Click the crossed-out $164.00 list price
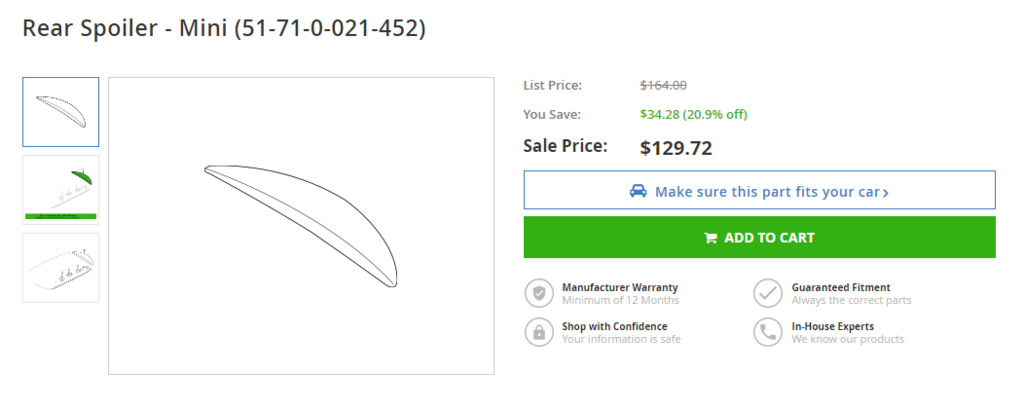 (663, 86)
